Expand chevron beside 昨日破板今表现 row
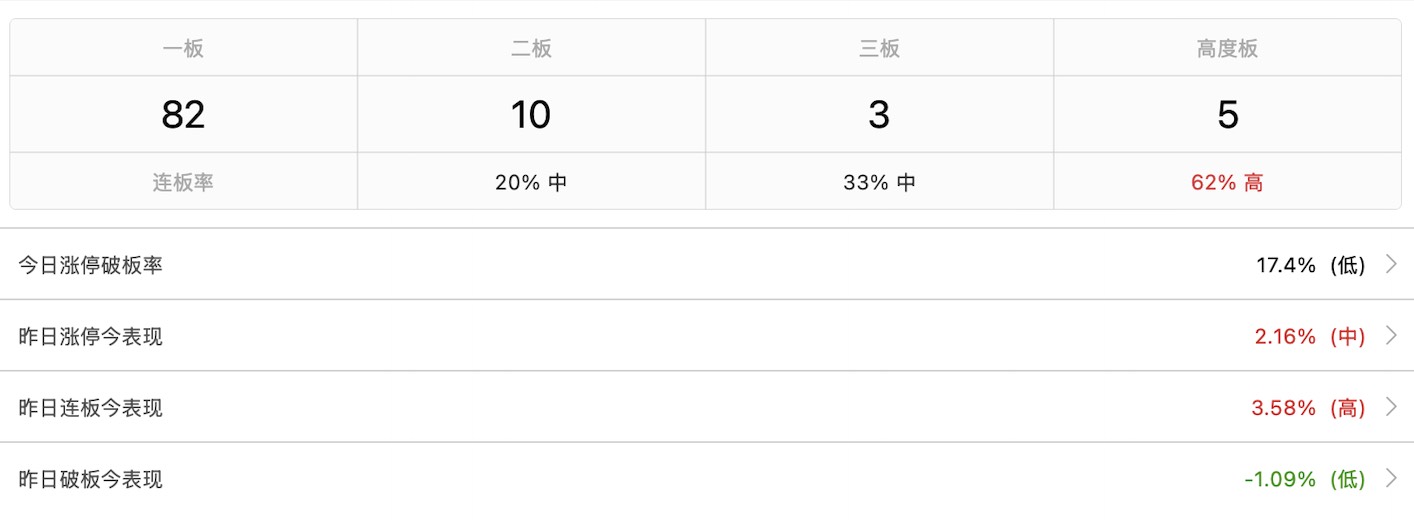The height and width of the screenshot is (520, 1414). click(1390, 479)
